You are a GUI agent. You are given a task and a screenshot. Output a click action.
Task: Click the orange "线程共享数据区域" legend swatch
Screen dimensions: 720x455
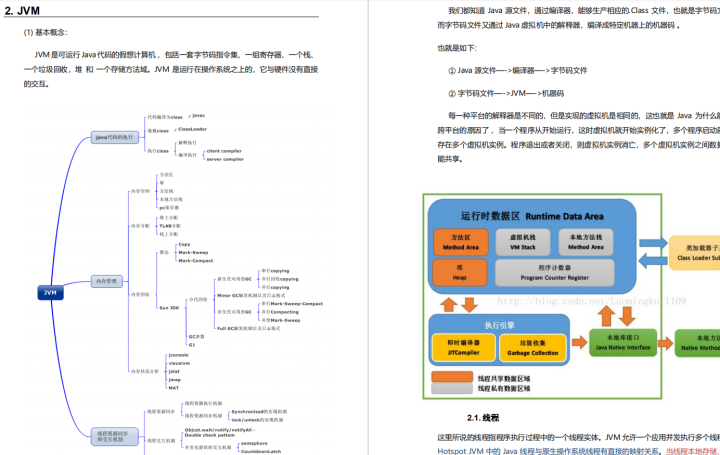pyautogui.click(x=452, y=377)
